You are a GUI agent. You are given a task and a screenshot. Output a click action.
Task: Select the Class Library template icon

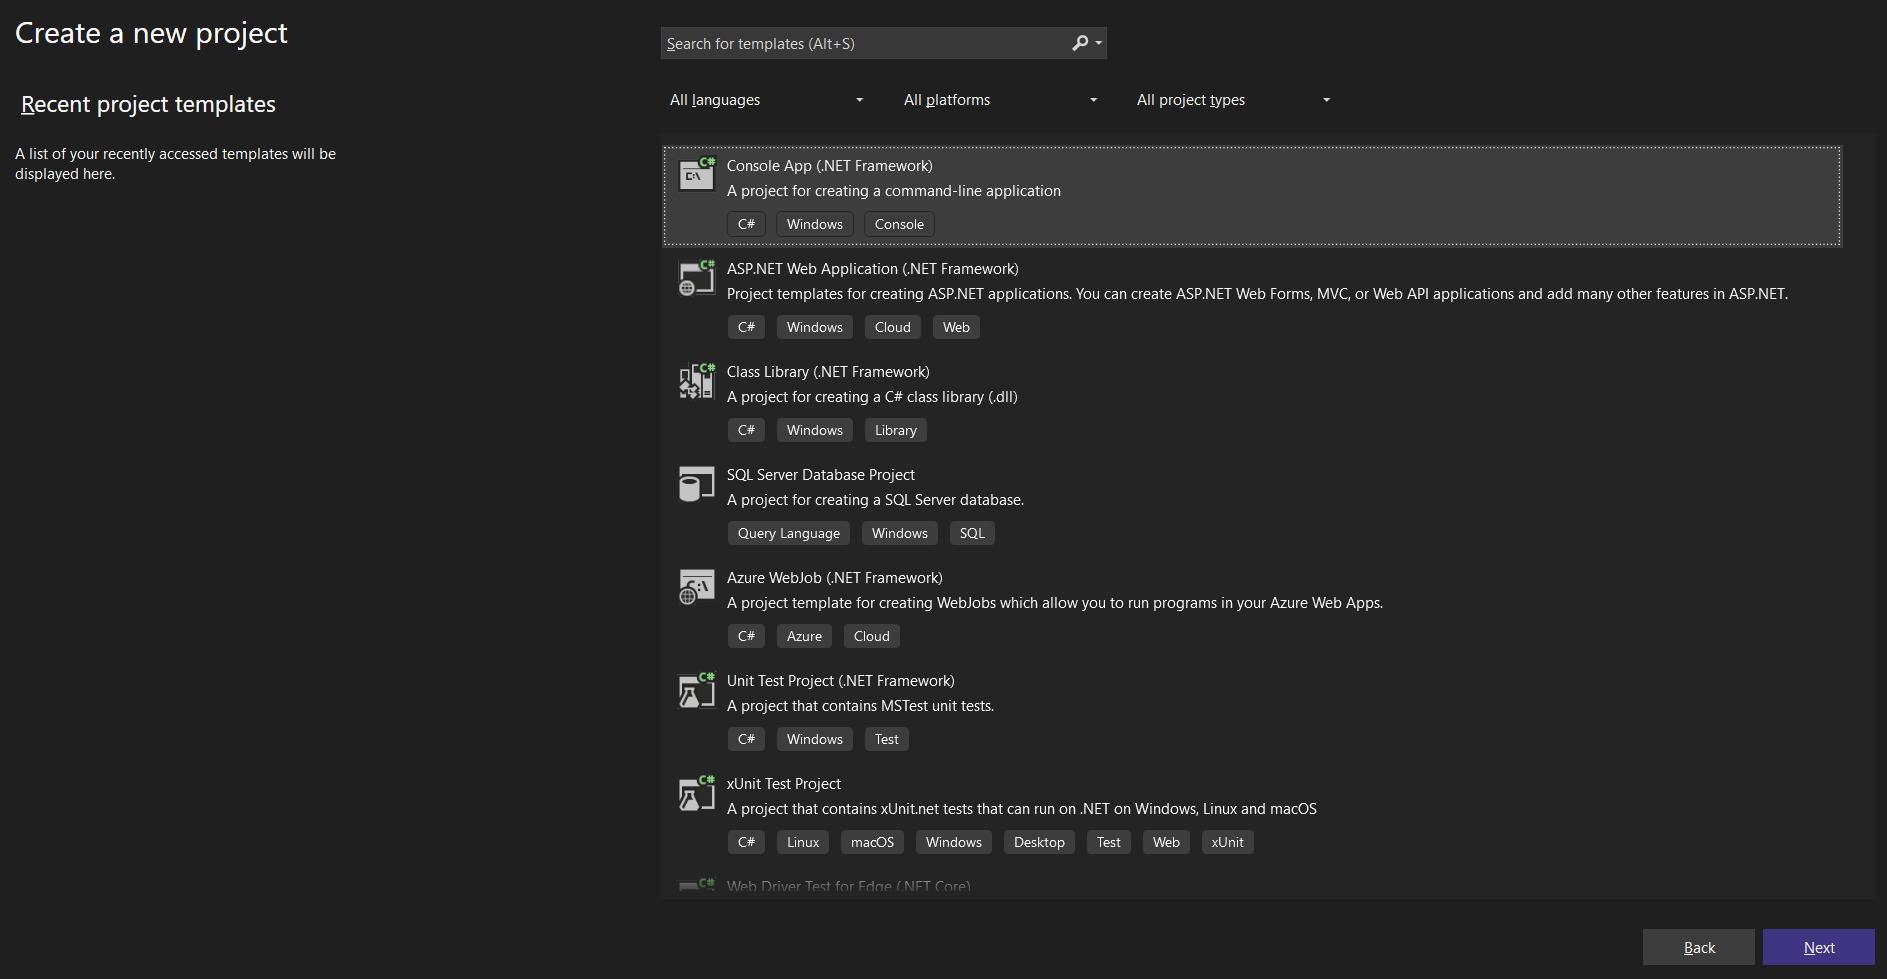[x=697, y=381]
